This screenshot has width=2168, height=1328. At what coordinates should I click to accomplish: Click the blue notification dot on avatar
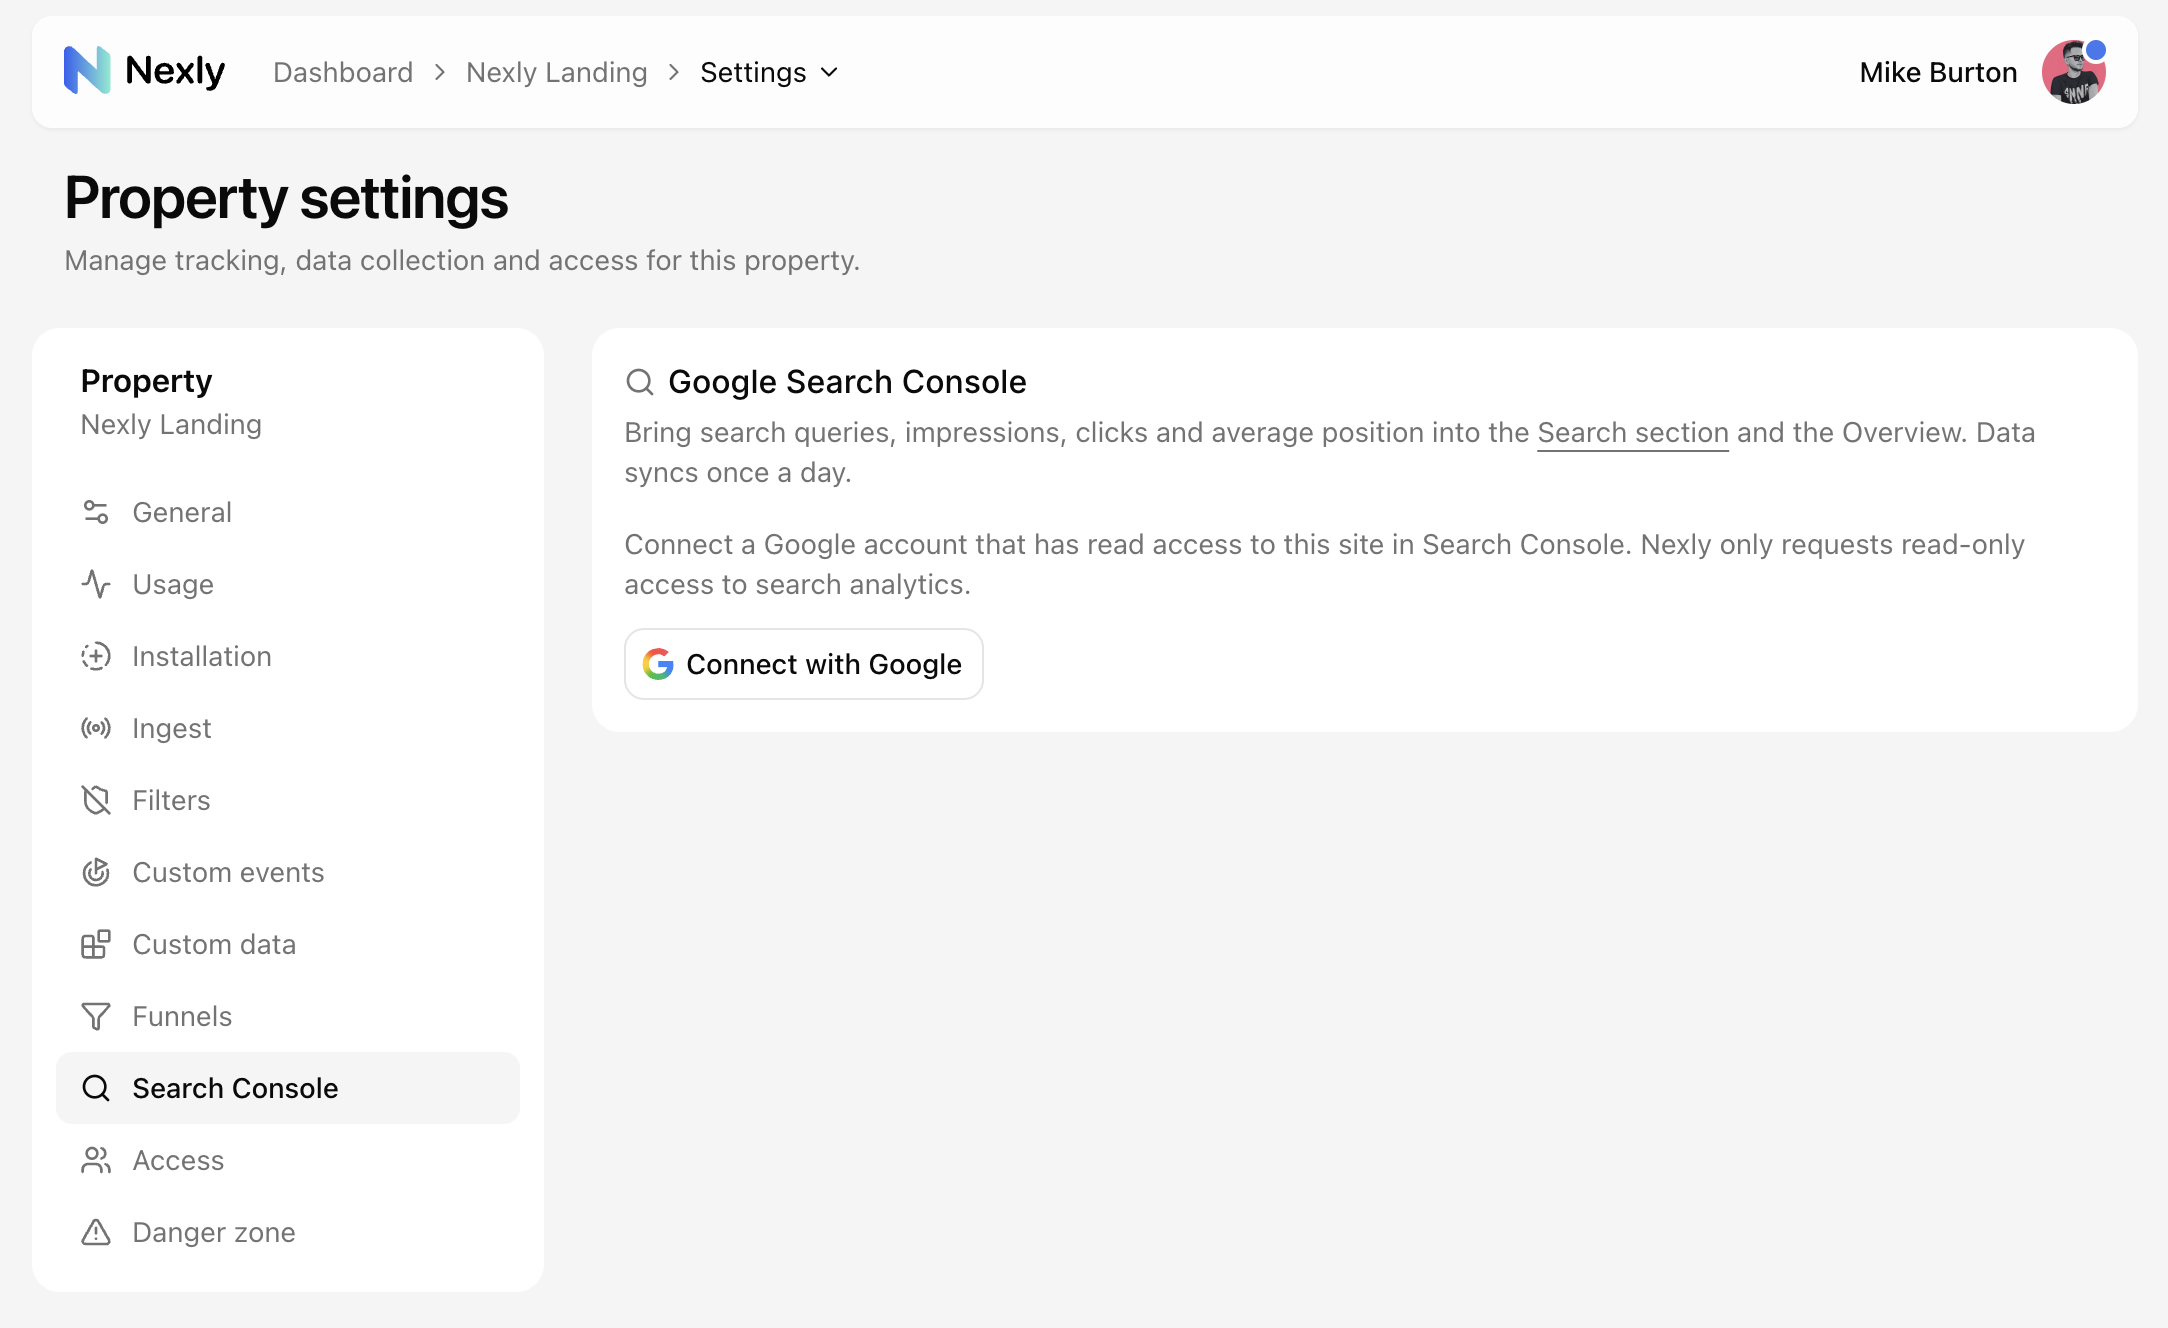tap(2096, 50)
